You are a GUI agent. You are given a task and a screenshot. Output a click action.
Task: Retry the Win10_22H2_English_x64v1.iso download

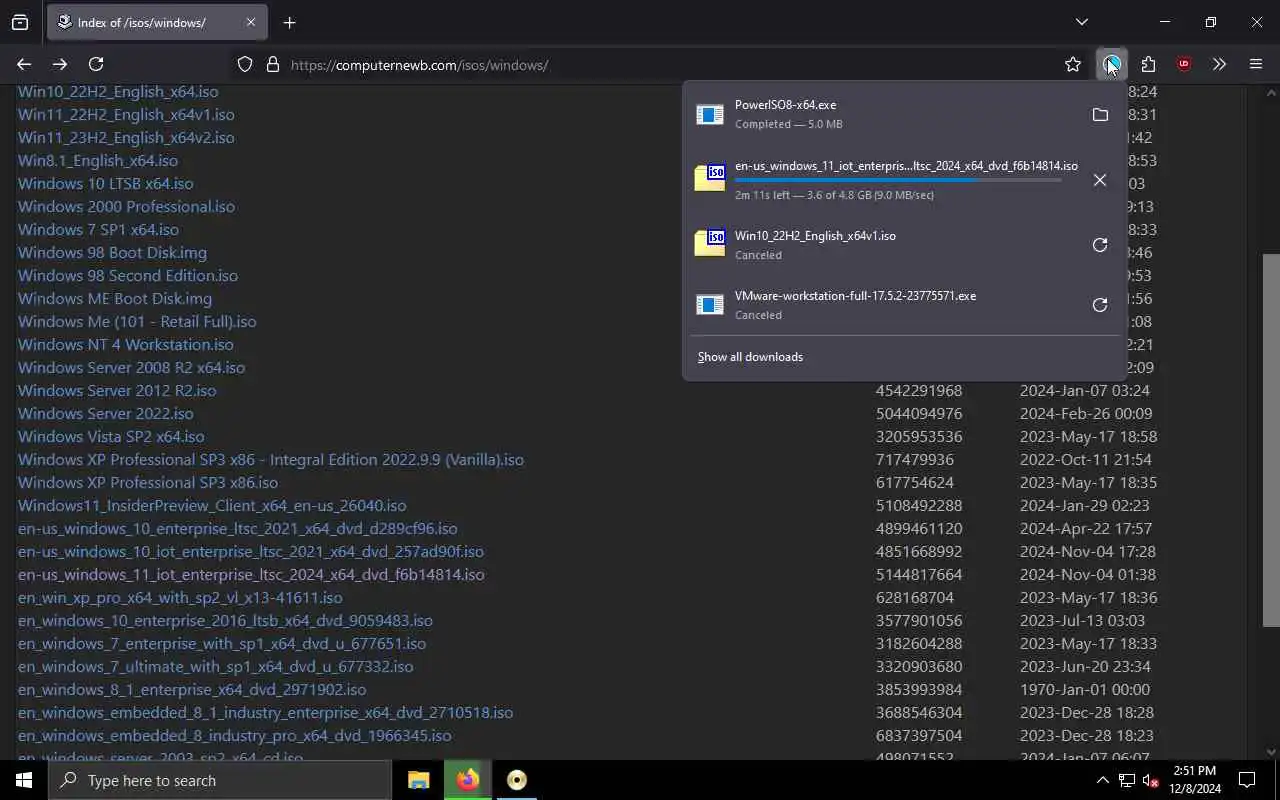(1100, 245)
